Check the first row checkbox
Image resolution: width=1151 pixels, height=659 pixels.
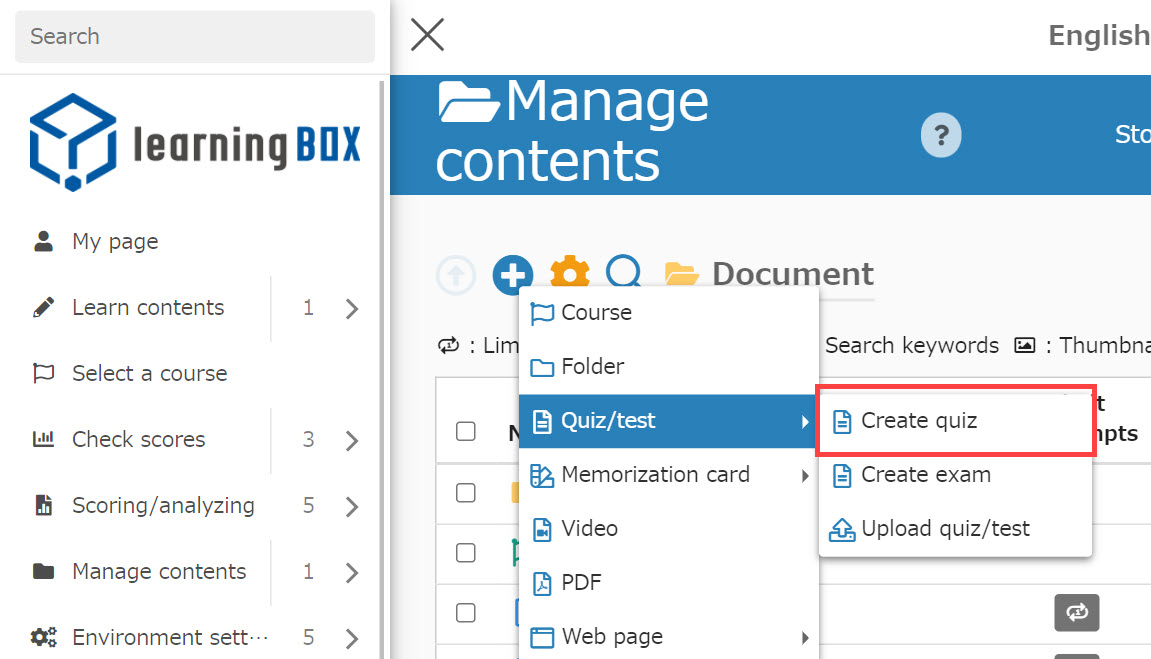point(466,492)
